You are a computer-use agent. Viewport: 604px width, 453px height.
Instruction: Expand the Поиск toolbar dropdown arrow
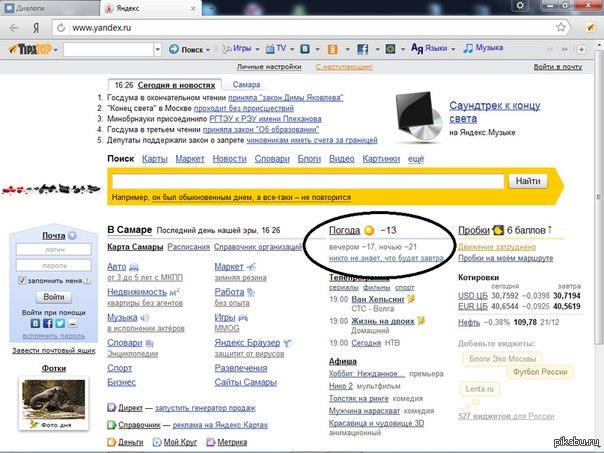pyautogui.click(x=208, y=50)
